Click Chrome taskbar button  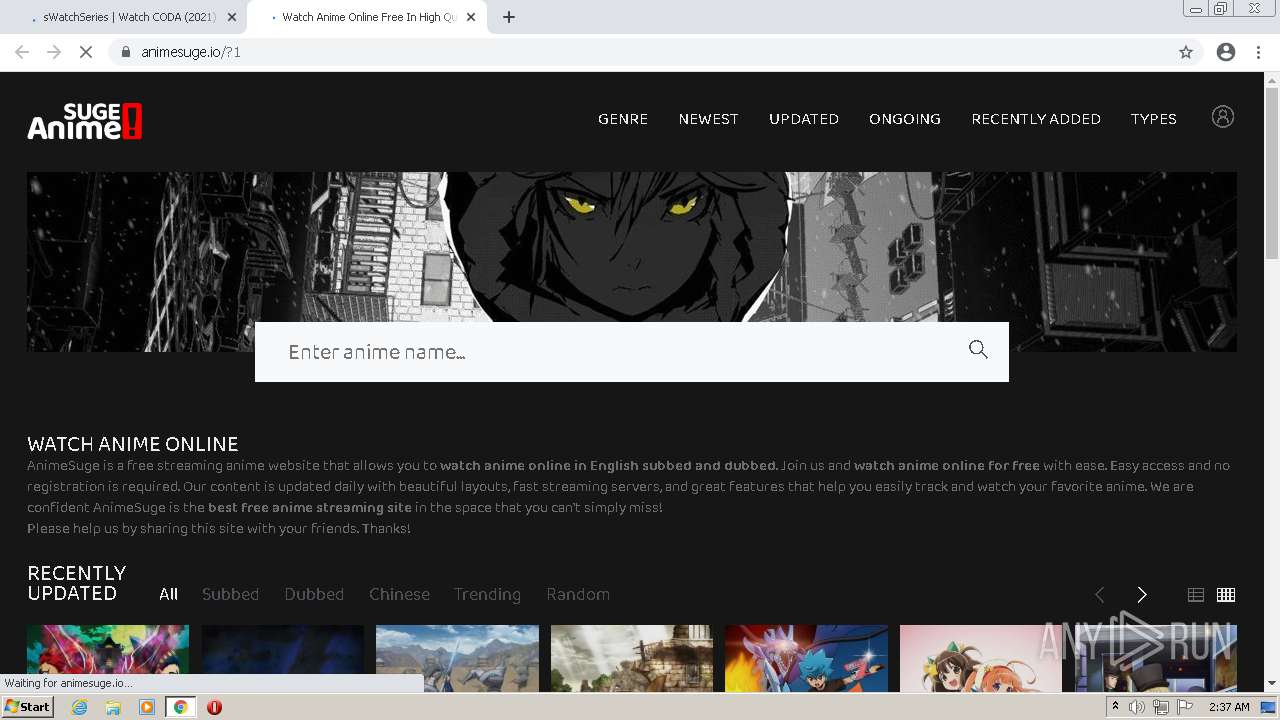click(x=180, y=707)
